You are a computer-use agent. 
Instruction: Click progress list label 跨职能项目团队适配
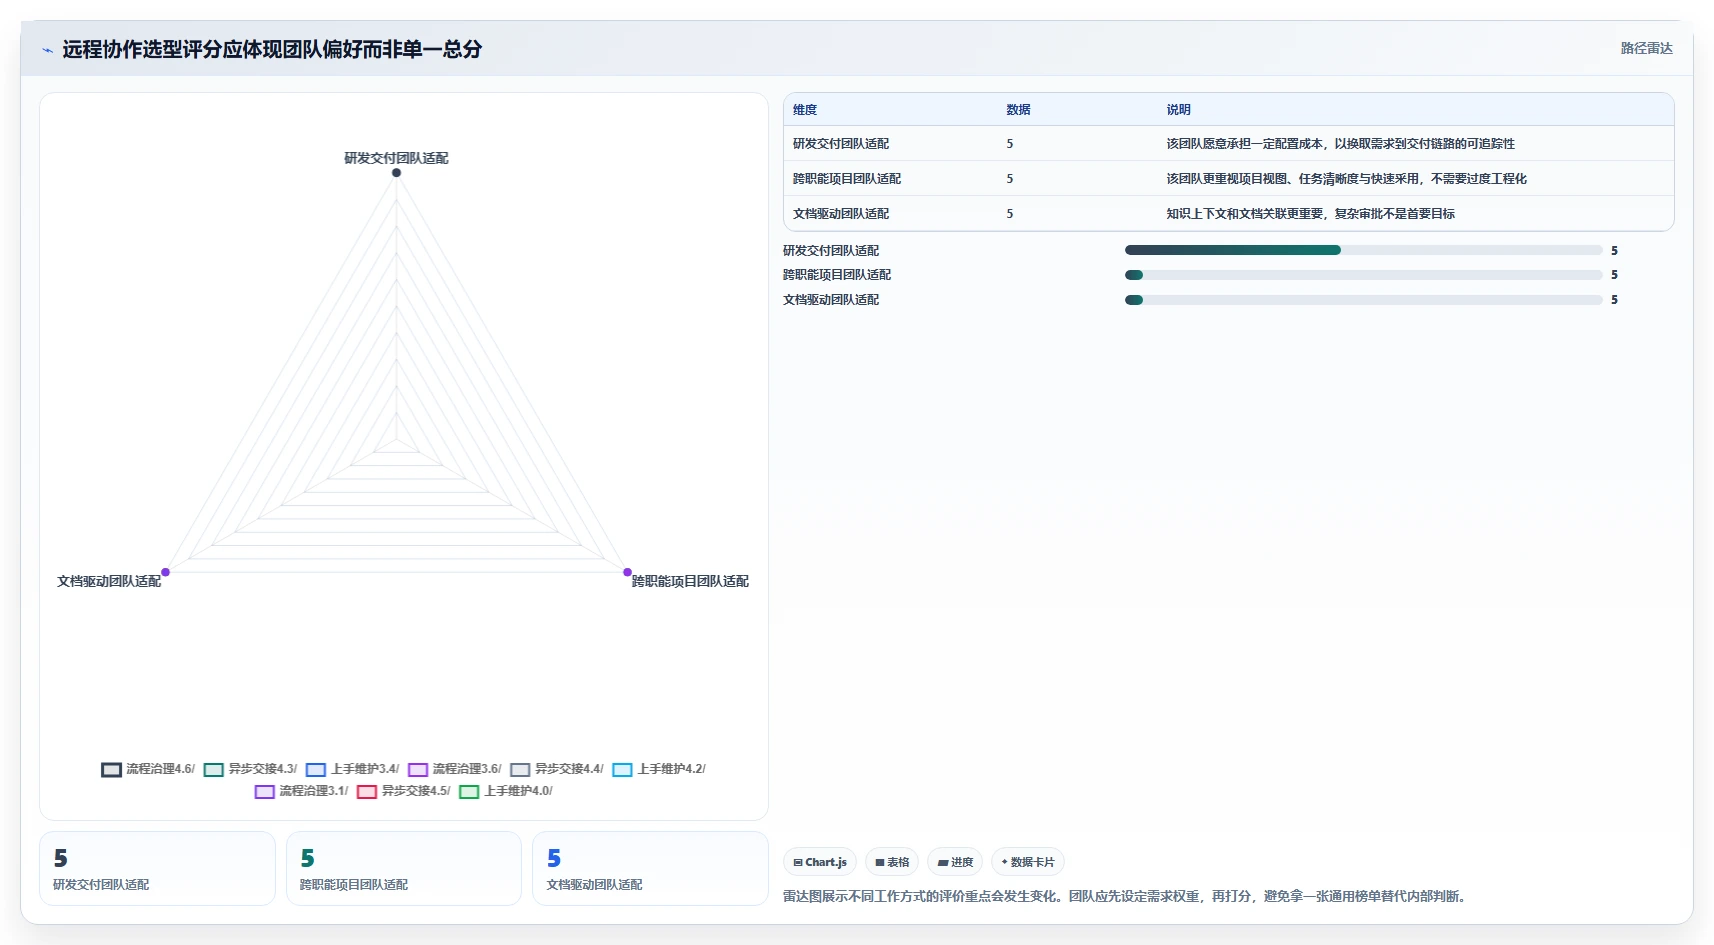click(837, 275)
